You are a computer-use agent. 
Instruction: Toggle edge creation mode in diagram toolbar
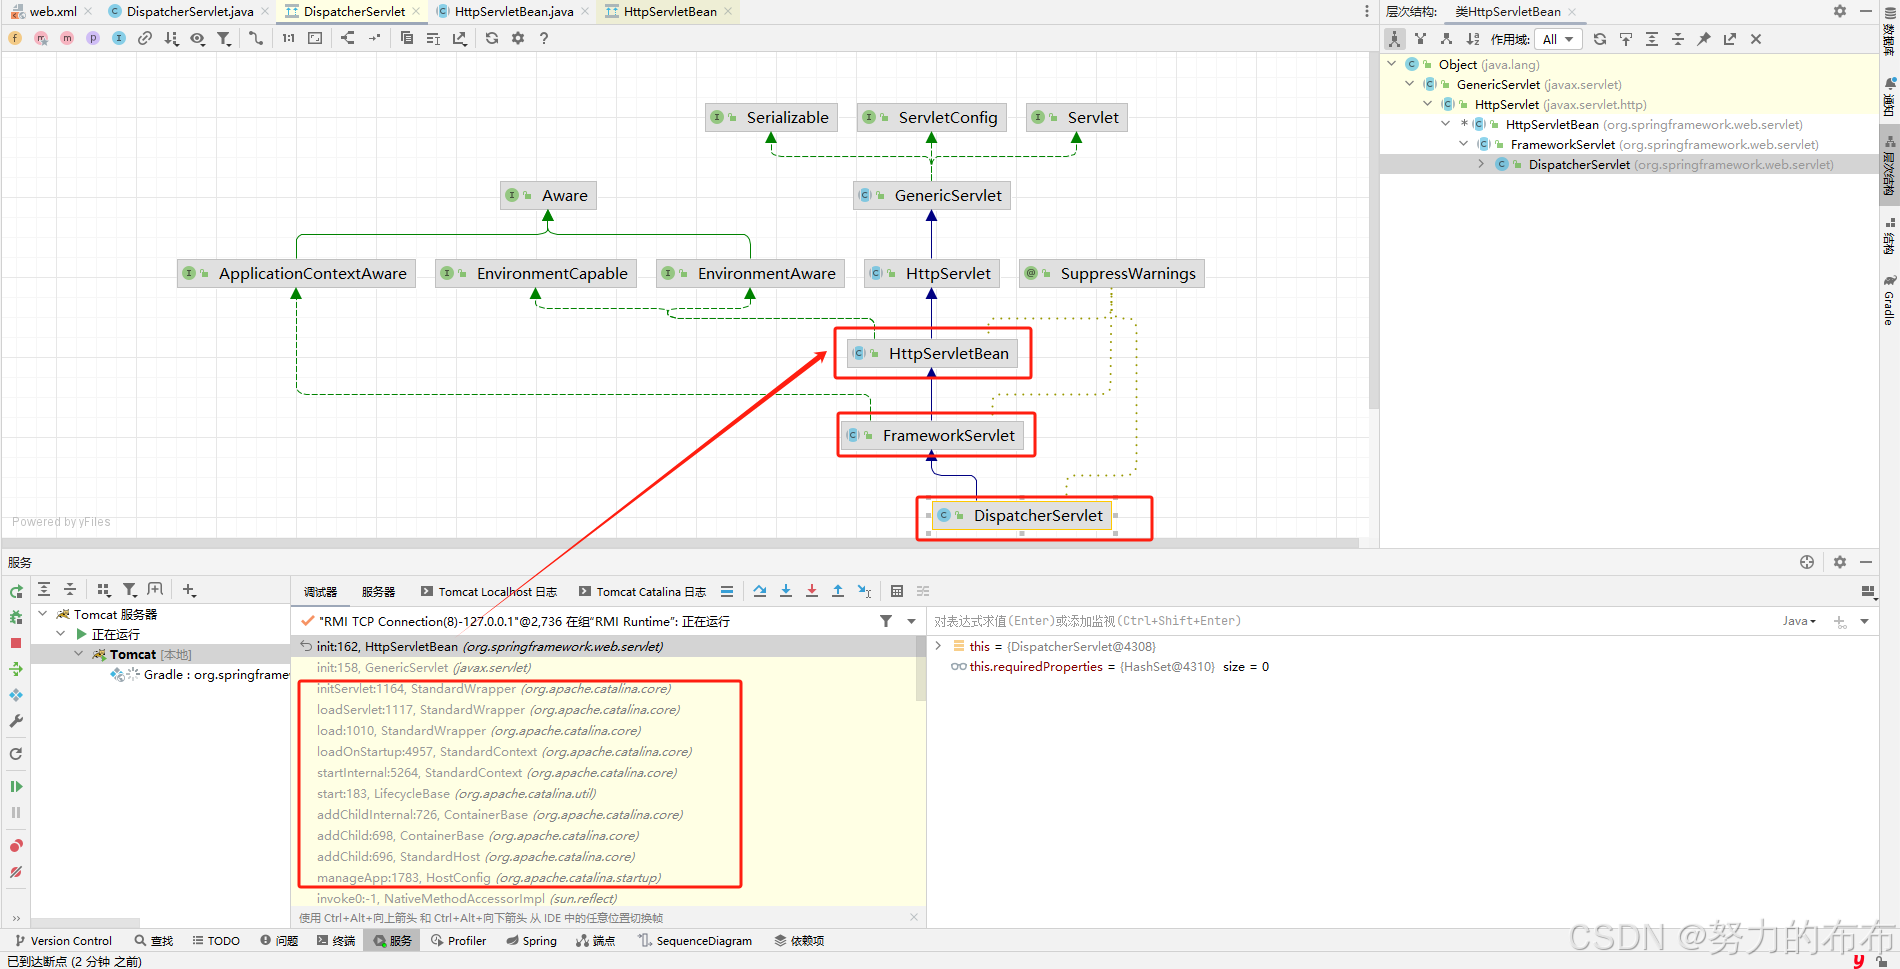coord(256,38)
